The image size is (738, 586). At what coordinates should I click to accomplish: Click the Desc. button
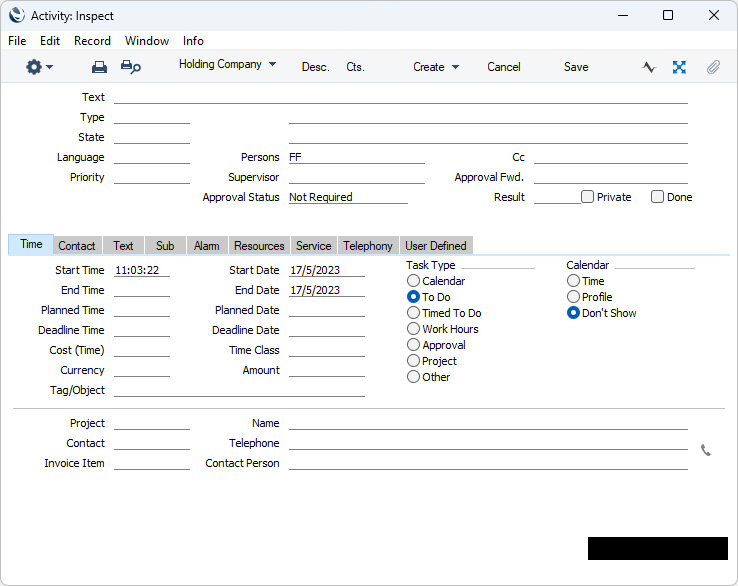(x=315, y=67)
